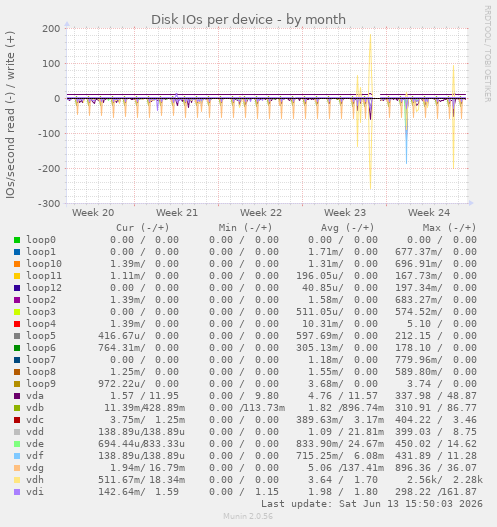Click the 'loop2' legend label

[x=41, y=300]
